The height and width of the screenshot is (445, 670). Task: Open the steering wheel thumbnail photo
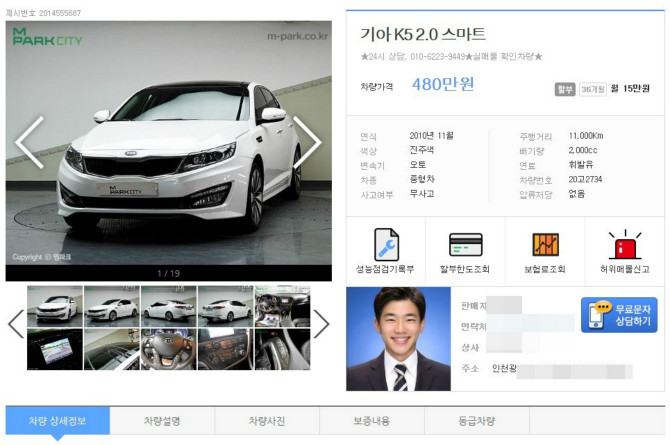[x=168, y=349]
